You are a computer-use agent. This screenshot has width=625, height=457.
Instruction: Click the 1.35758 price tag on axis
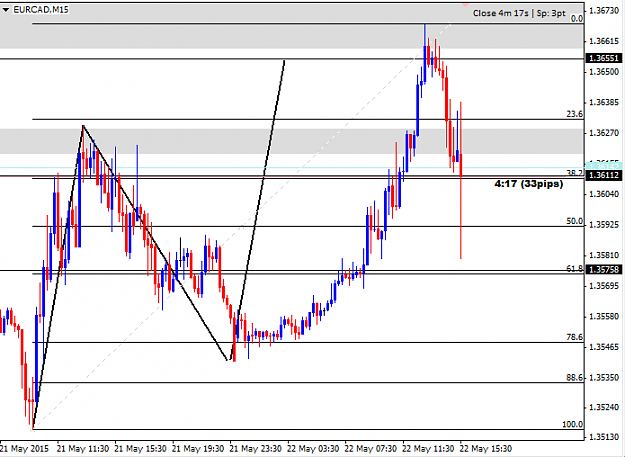tap(603, 270)
